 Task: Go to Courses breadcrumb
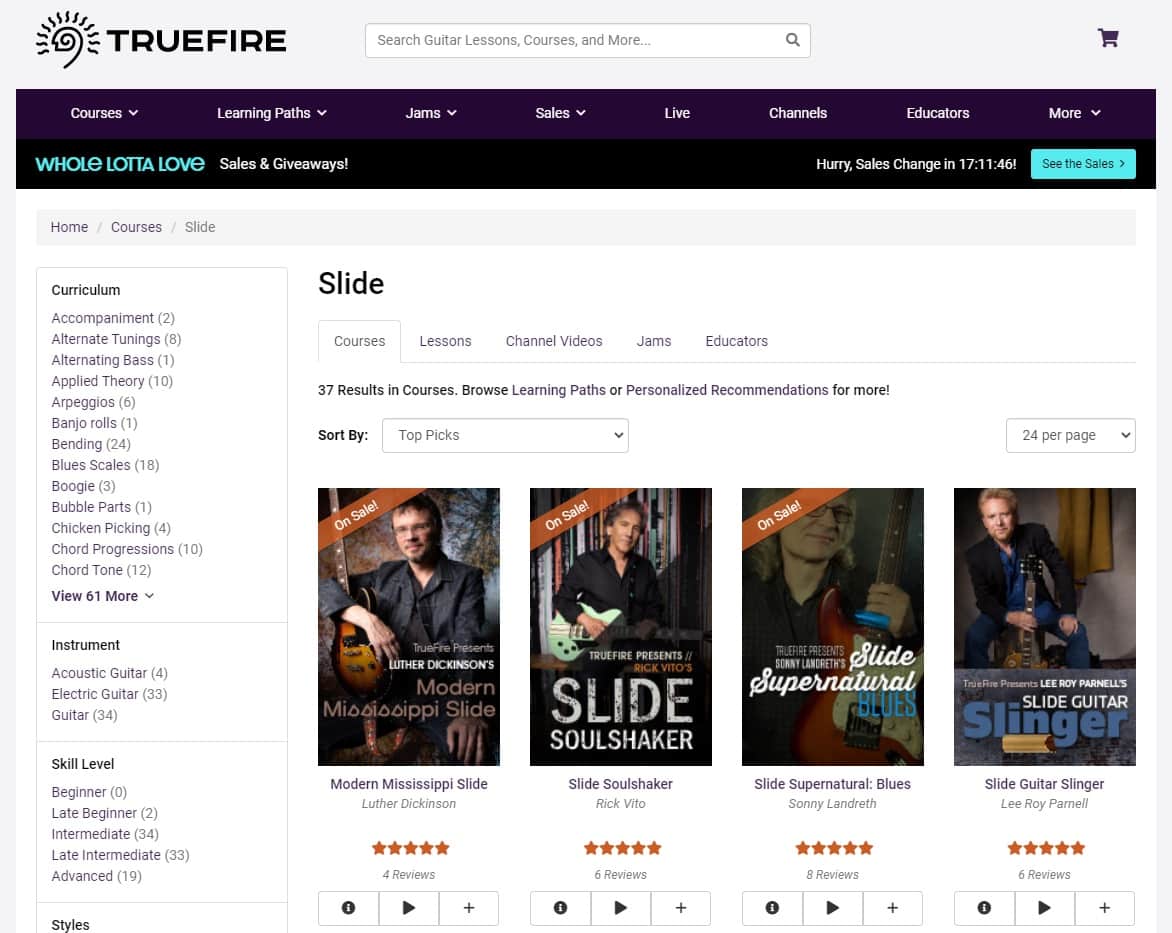[136, 227]
